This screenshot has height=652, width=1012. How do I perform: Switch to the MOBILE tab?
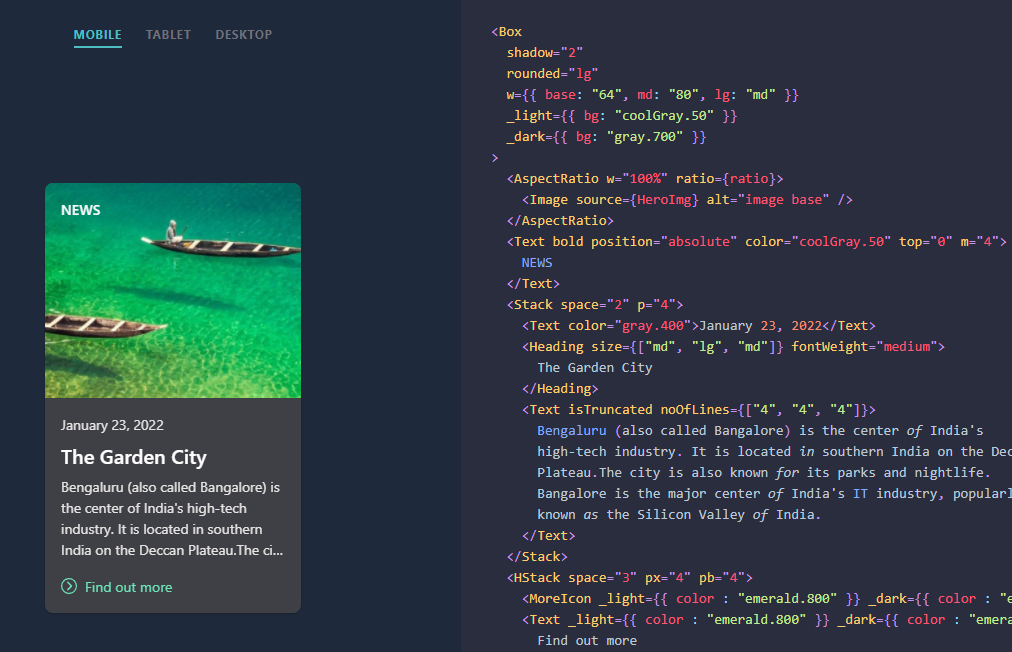[x=97, y=35]
